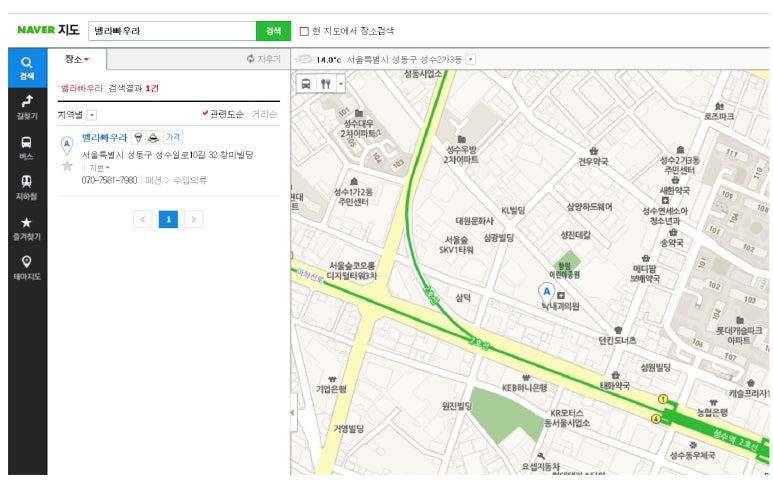Click the green 검색 search button
Viewport: 773px width, 483px height.
point(273,31)
